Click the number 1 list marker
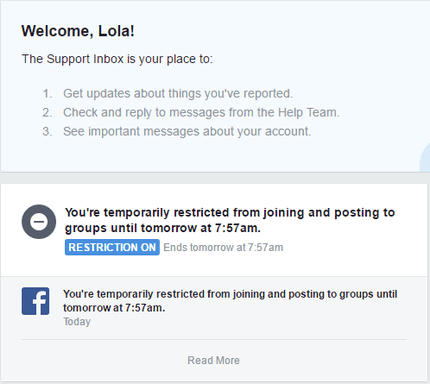Image resolution: width=430 pixels, height=384 pixels. pos(47,94)
